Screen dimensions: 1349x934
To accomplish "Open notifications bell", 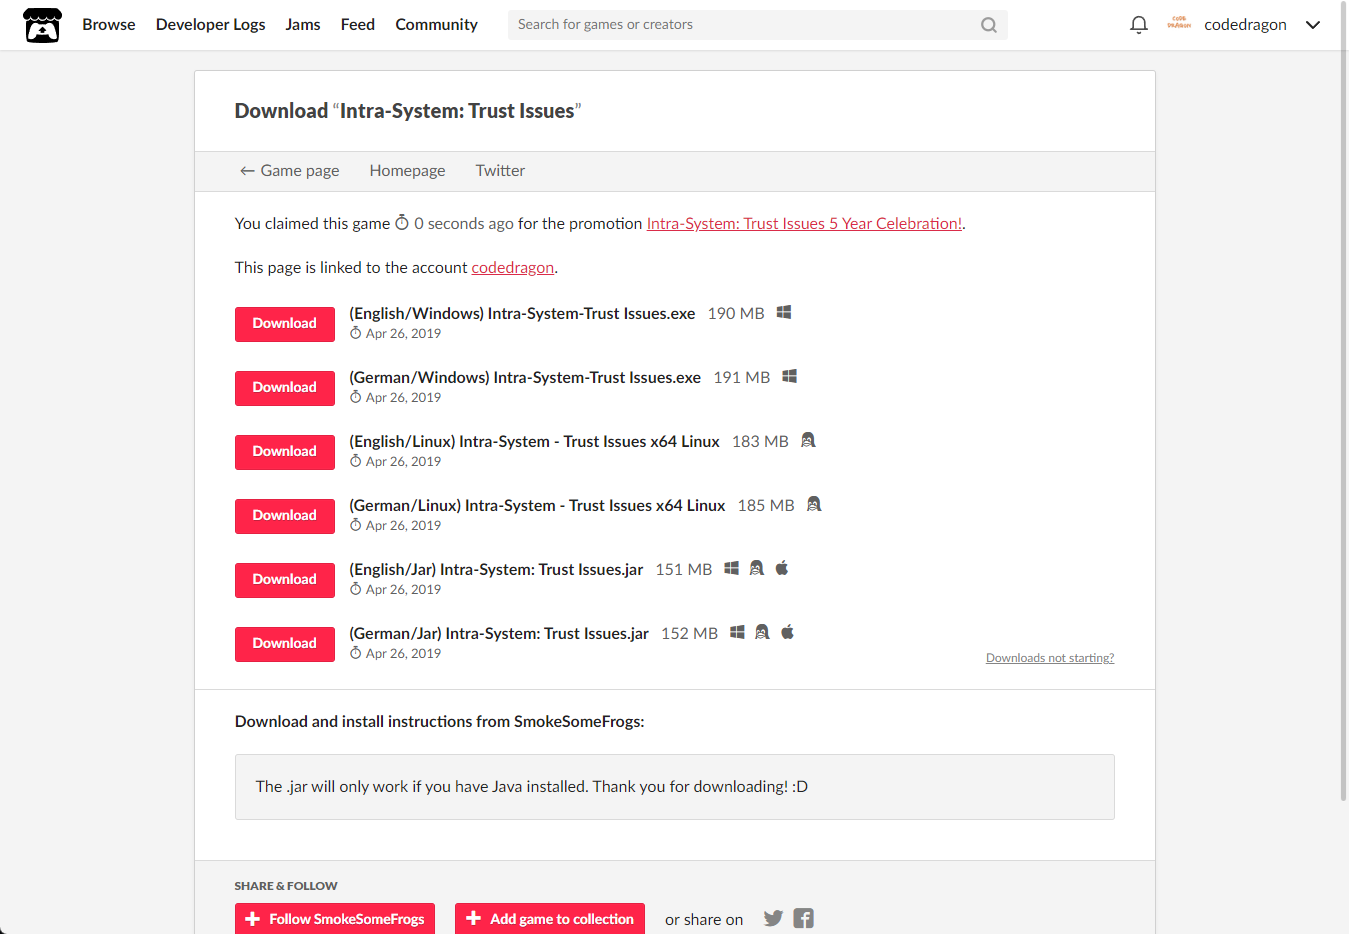I will click(1138, 25).
